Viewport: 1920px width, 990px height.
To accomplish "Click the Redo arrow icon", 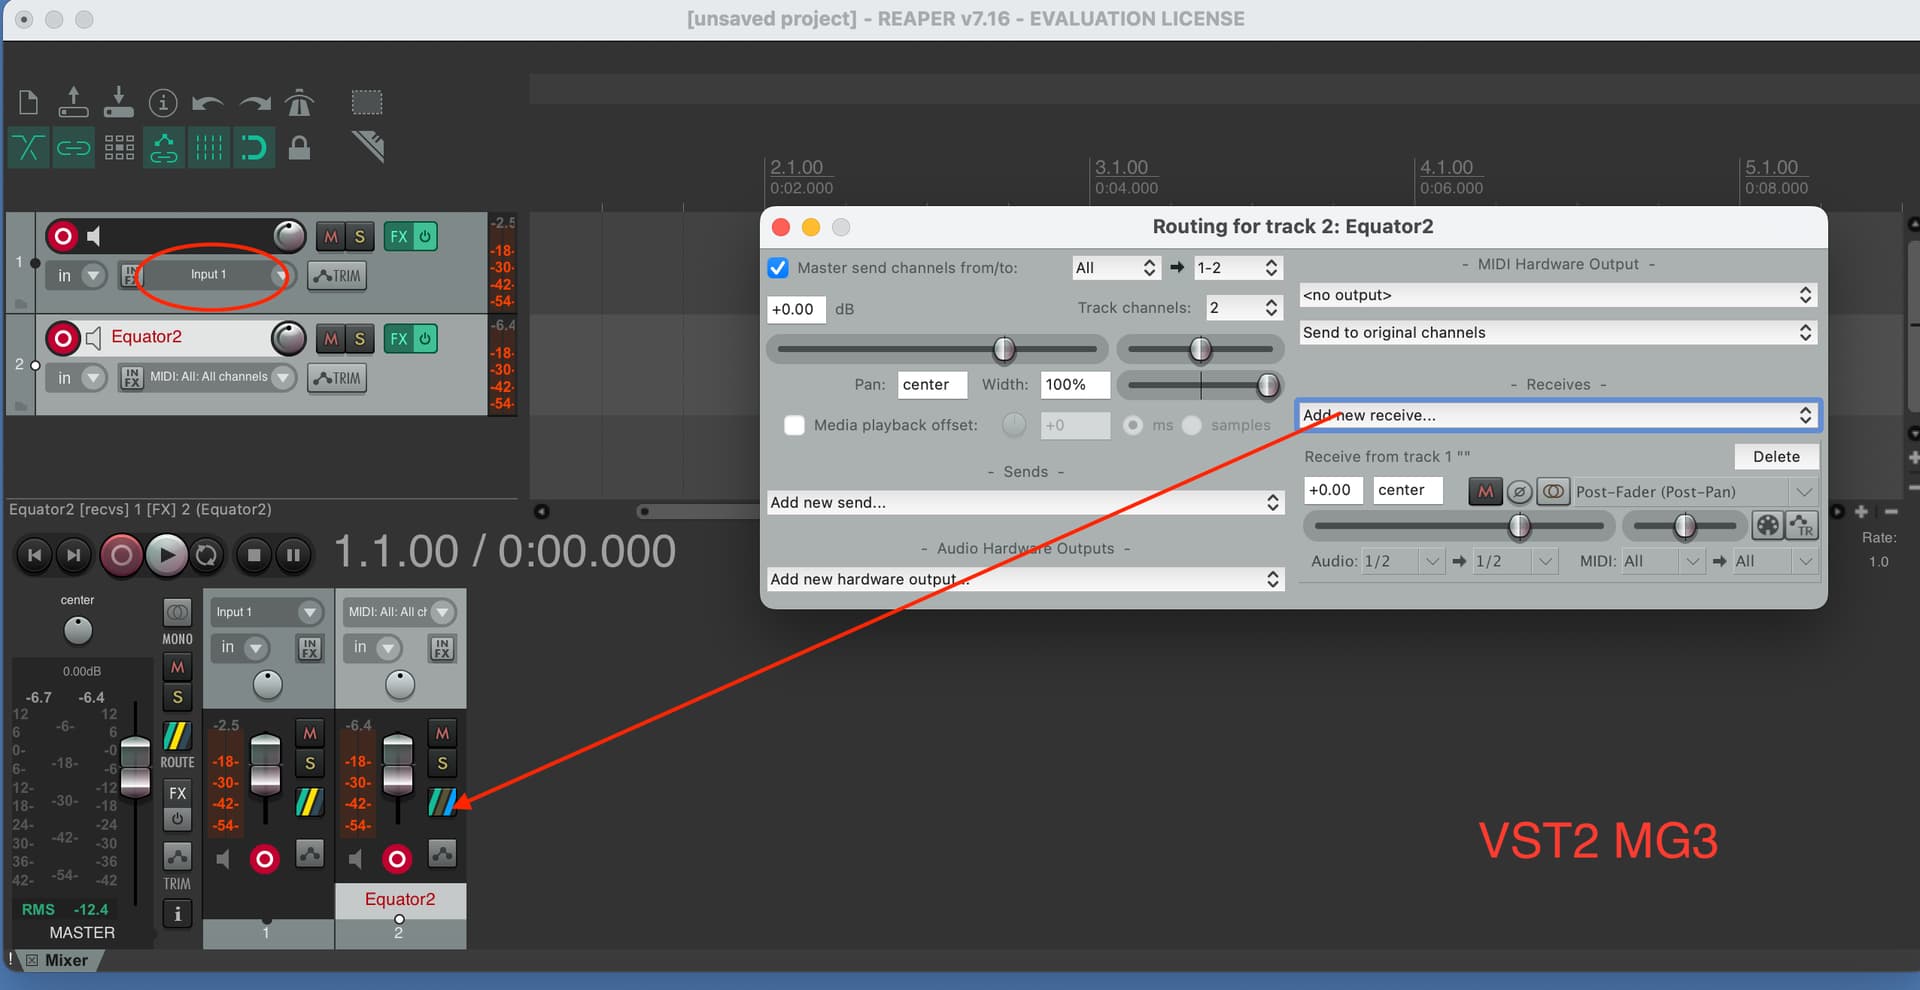I will point(255,102).
